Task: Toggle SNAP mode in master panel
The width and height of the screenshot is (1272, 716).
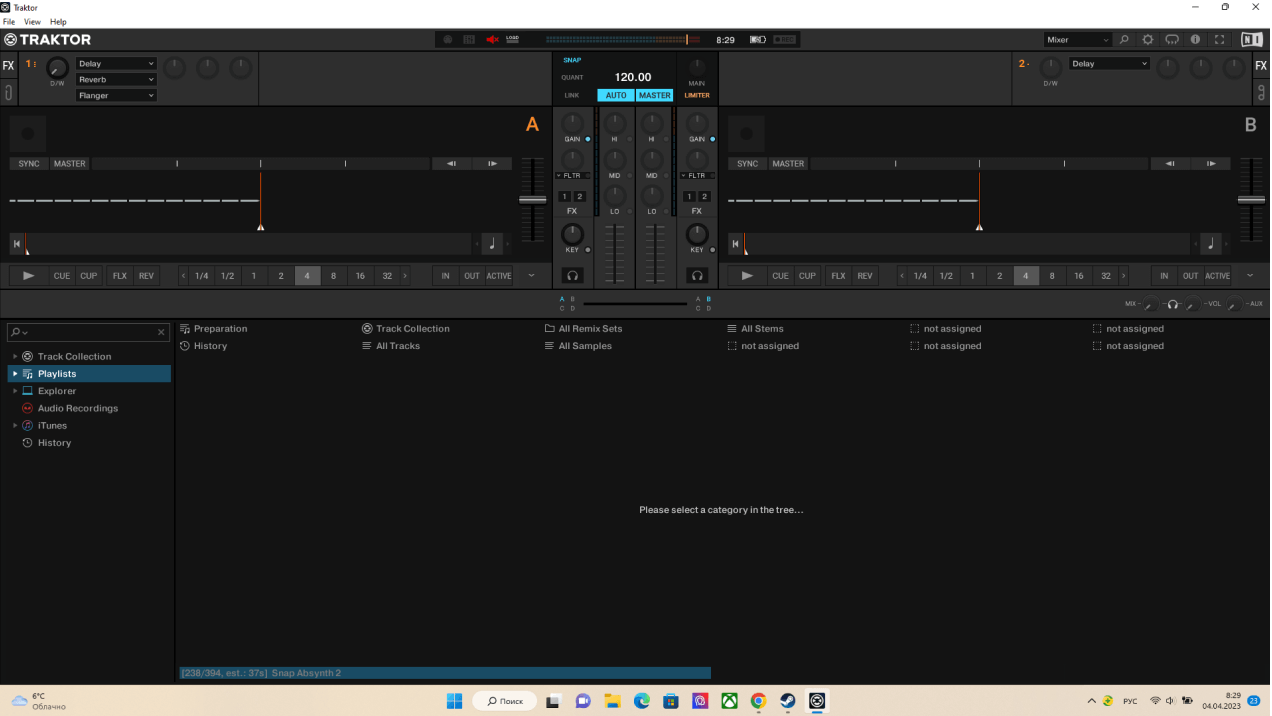Action: click(572, 60)
